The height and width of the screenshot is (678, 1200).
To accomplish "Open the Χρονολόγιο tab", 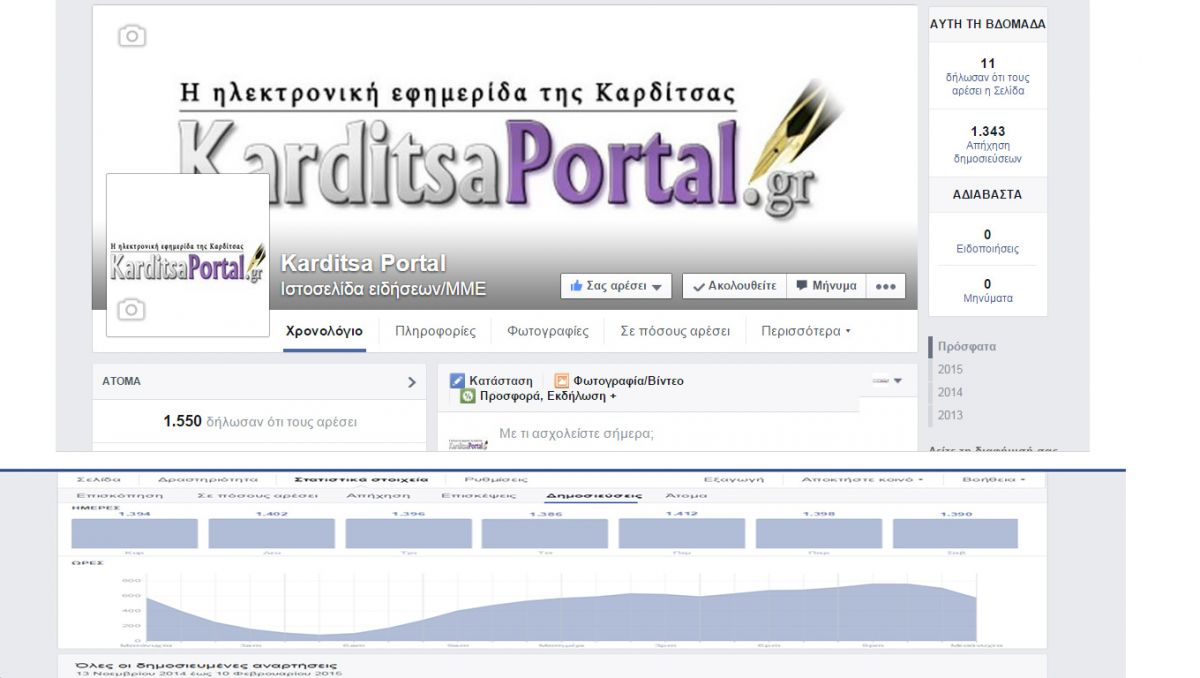I will tap(324, 331).
